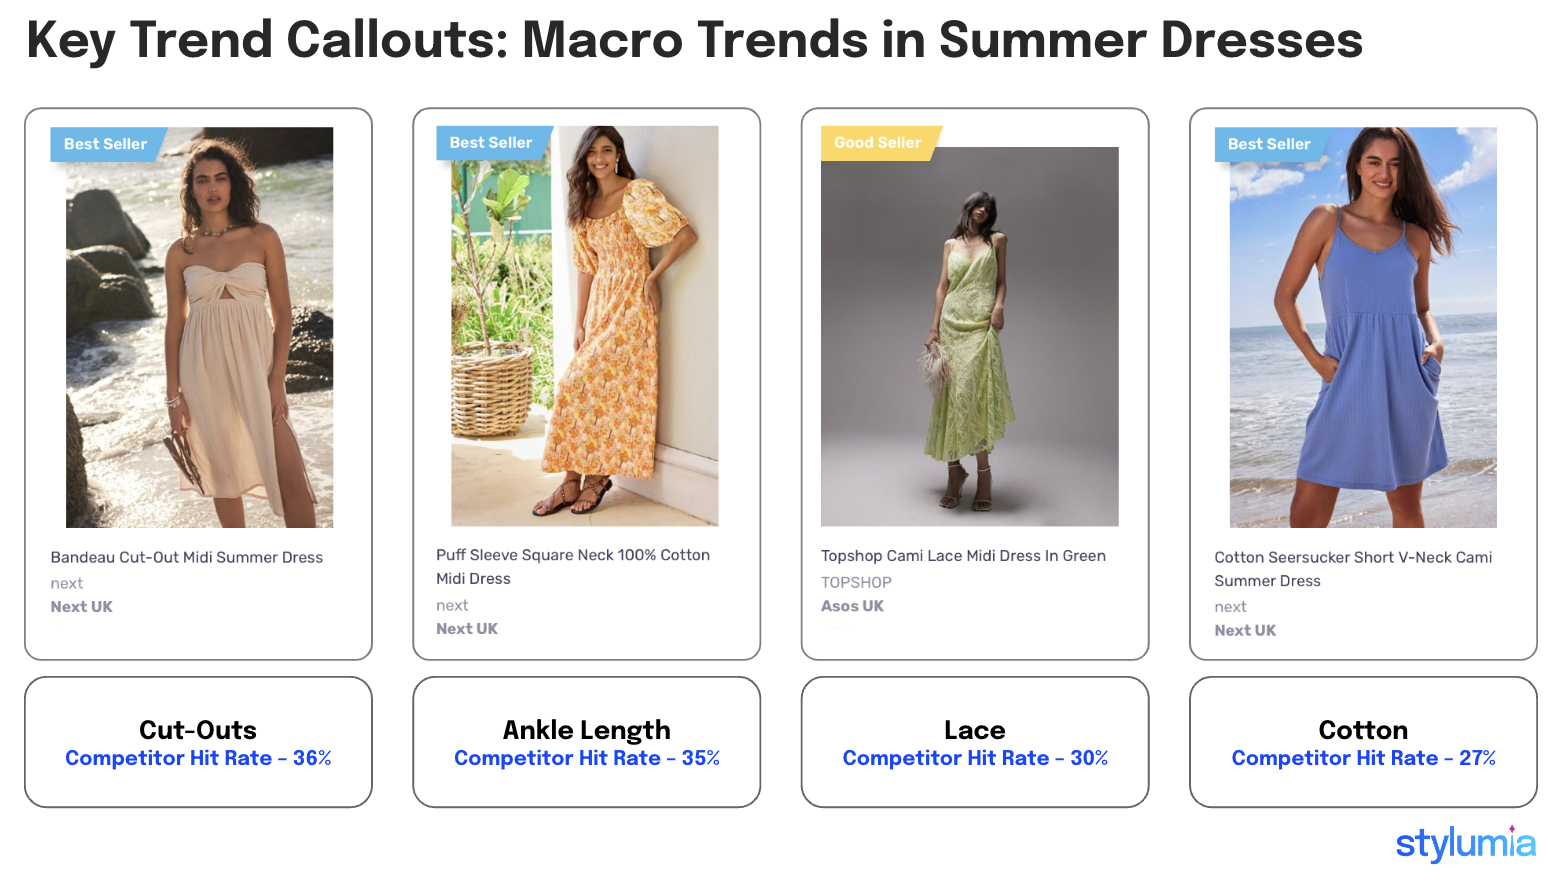Click the Key Trend Callouts slide title
This screenshot has width=1548, height=882.
pyautogui.click(x=694, y=40)
